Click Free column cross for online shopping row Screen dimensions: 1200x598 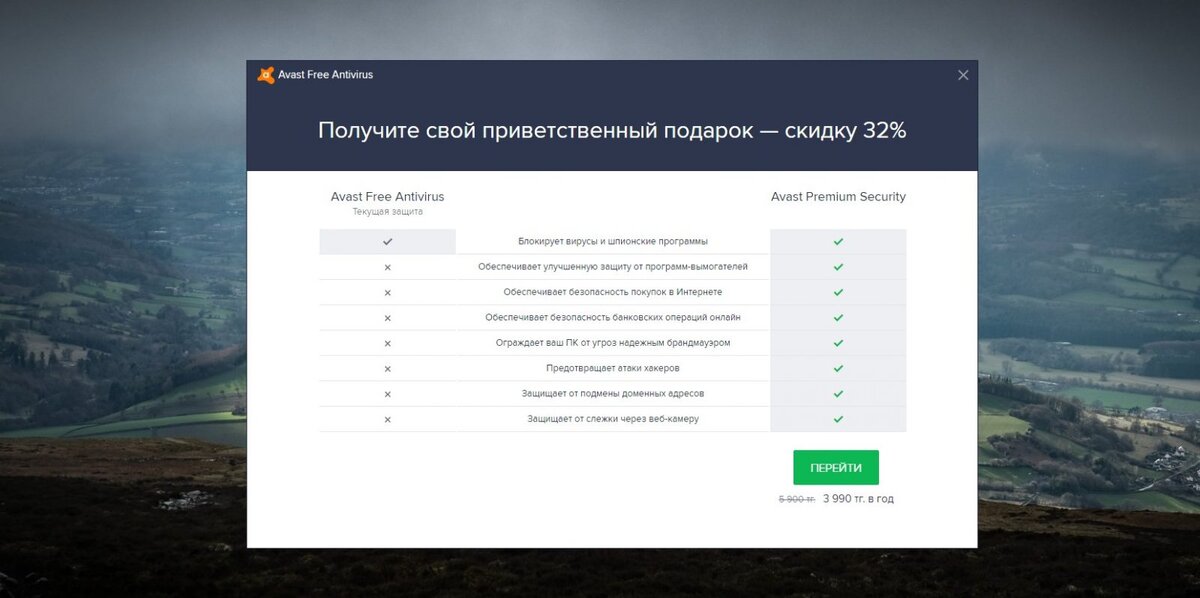(387, 292)
